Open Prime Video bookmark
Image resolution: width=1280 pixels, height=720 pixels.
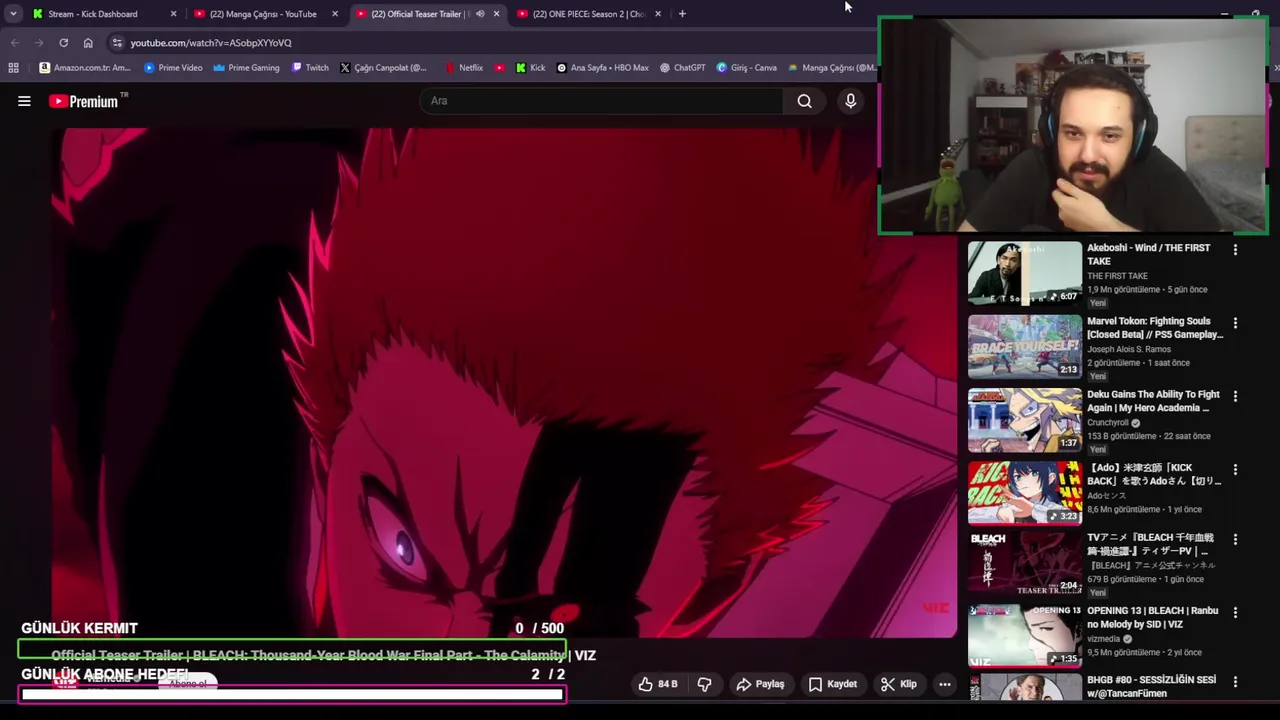click(x=173, y=68)
